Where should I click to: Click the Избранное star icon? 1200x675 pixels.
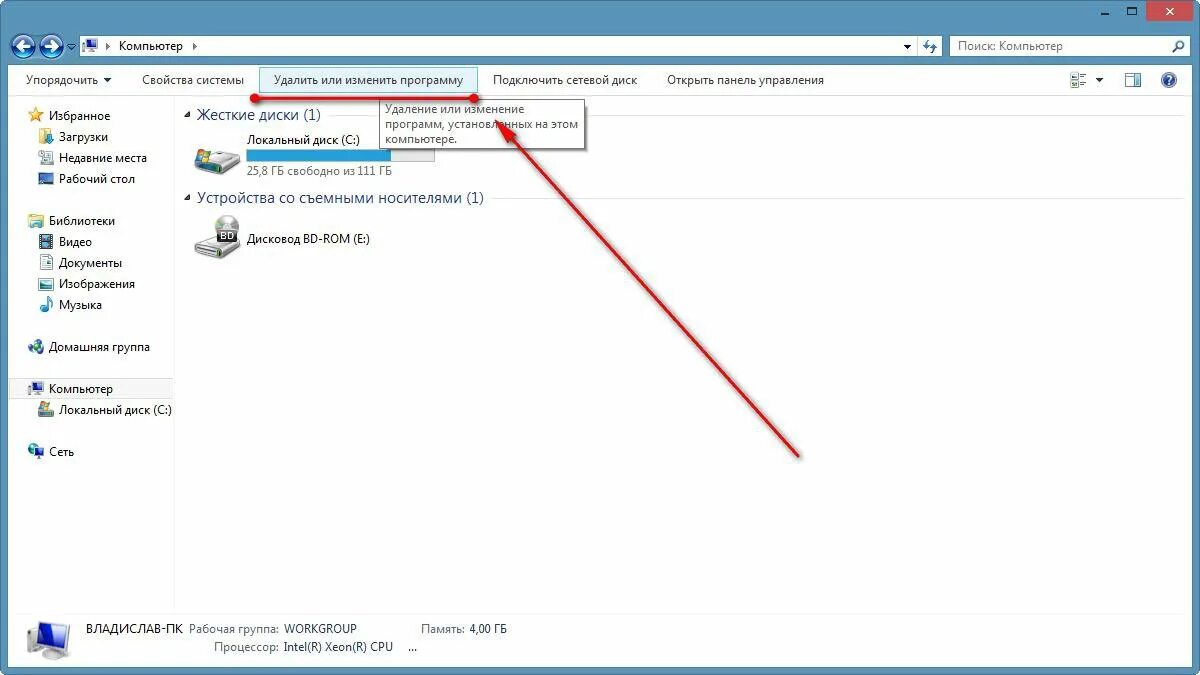pyautogui.click(x=36, y=115)
